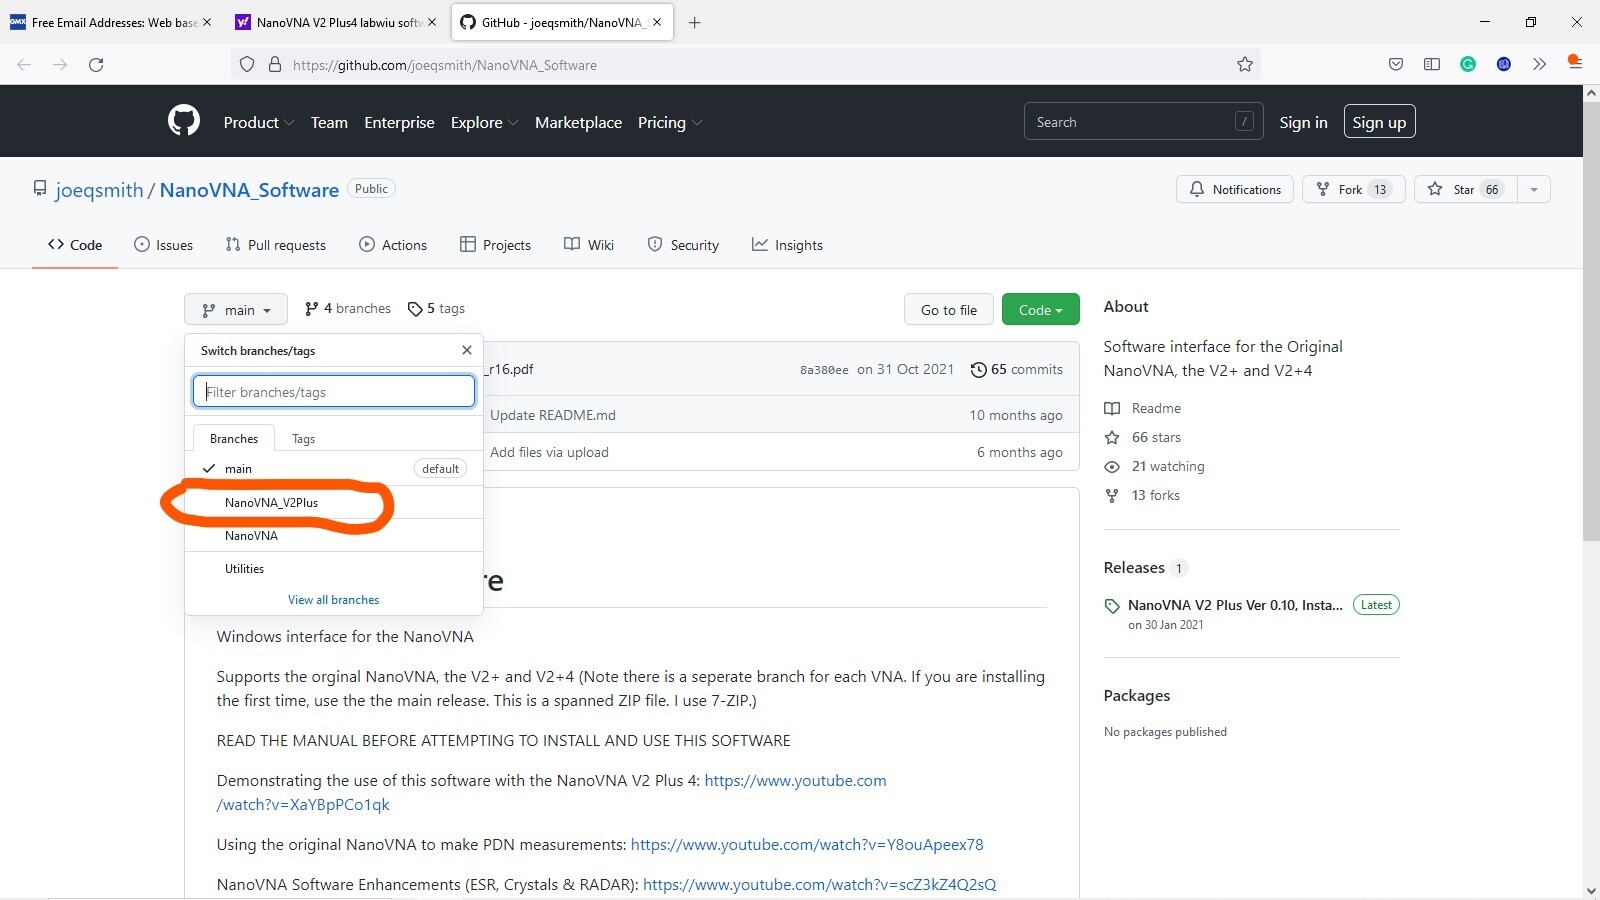This screenshot has height=900, width=1600.
Task: Click the GitHub Octocat logo
Action: (x=184, y=121)
